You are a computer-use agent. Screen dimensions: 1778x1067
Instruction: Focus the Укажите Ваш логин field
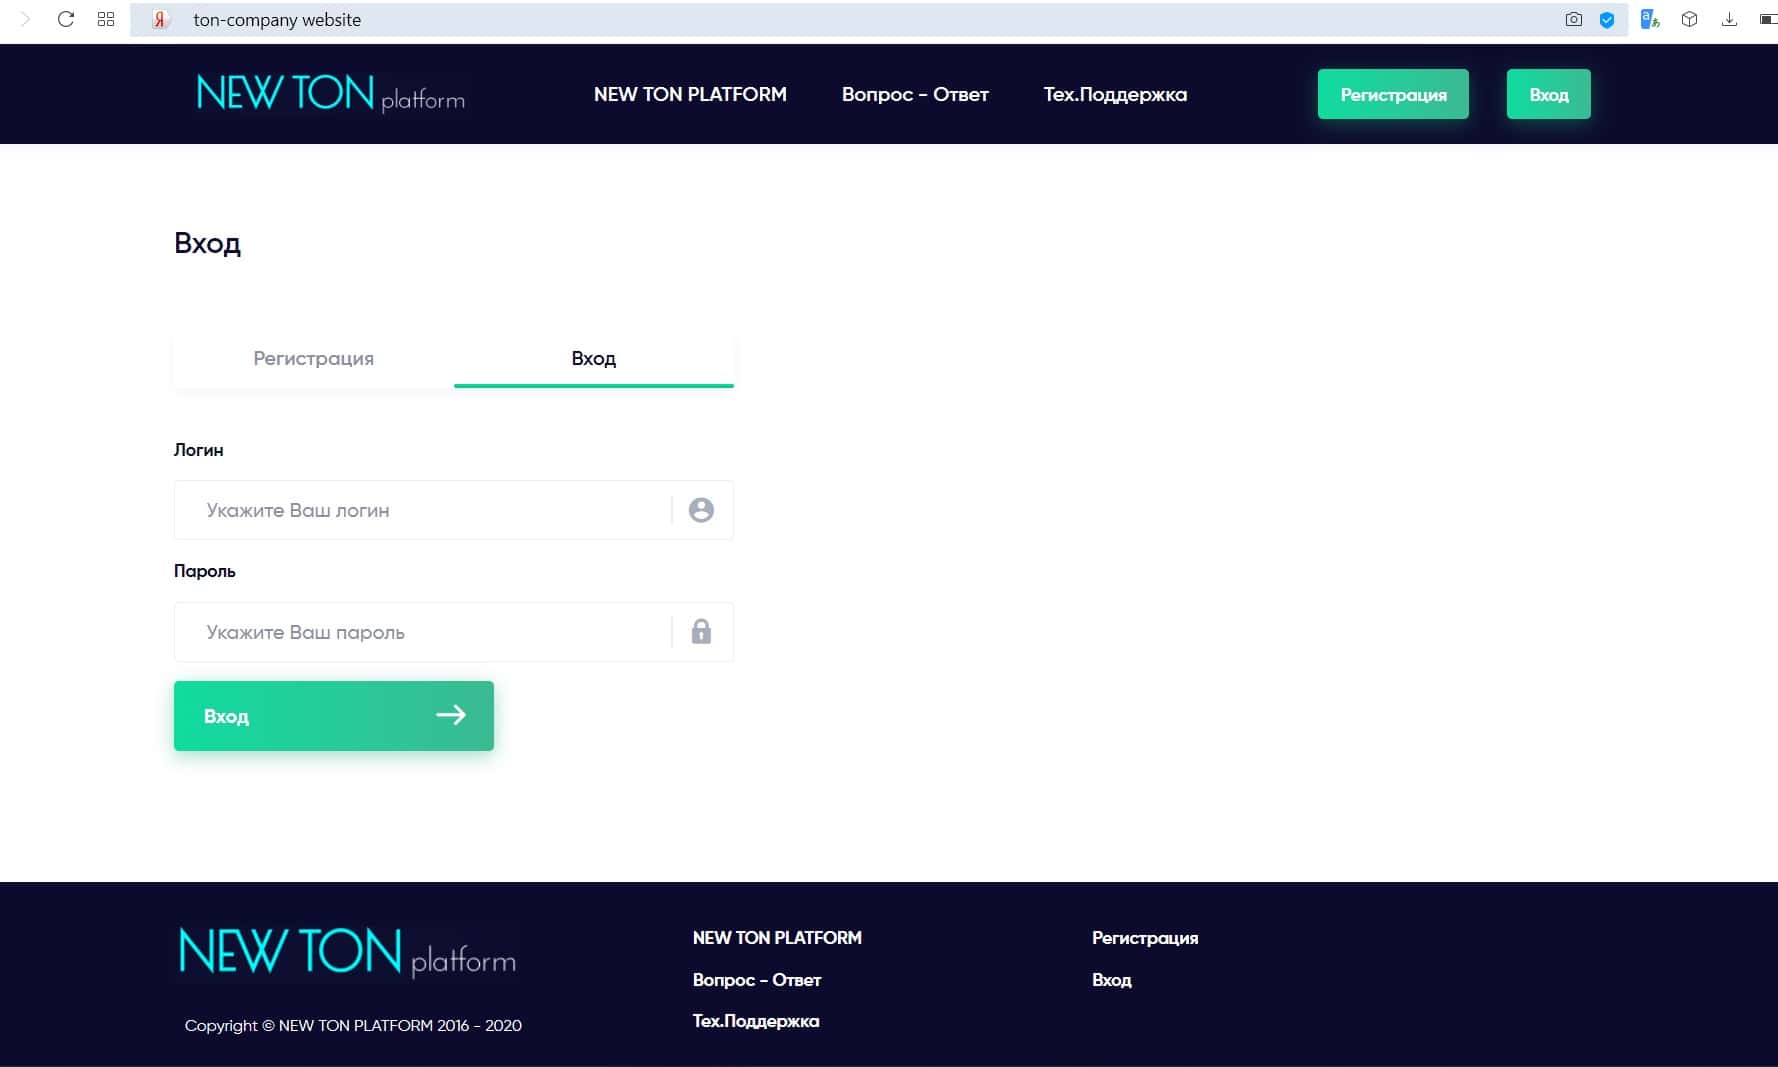[454, 510]
